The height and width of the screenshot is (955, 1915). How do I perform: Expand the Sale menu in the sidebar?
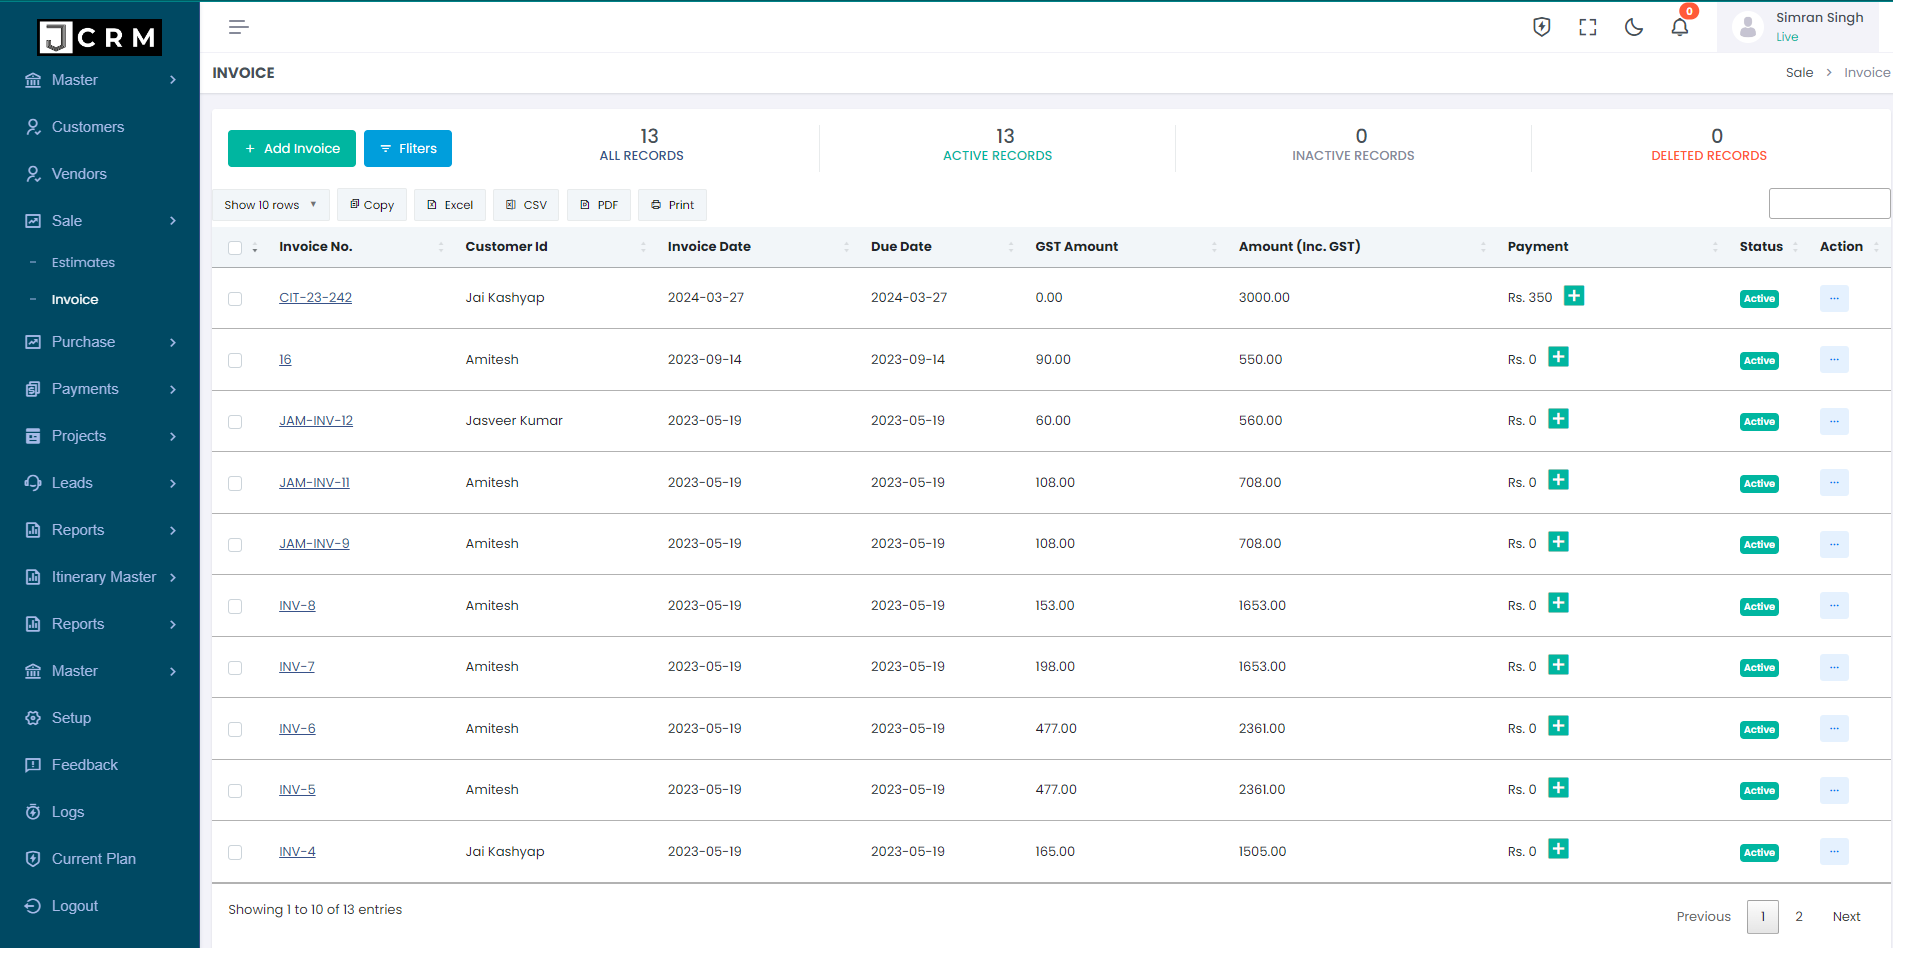(66, 220)
